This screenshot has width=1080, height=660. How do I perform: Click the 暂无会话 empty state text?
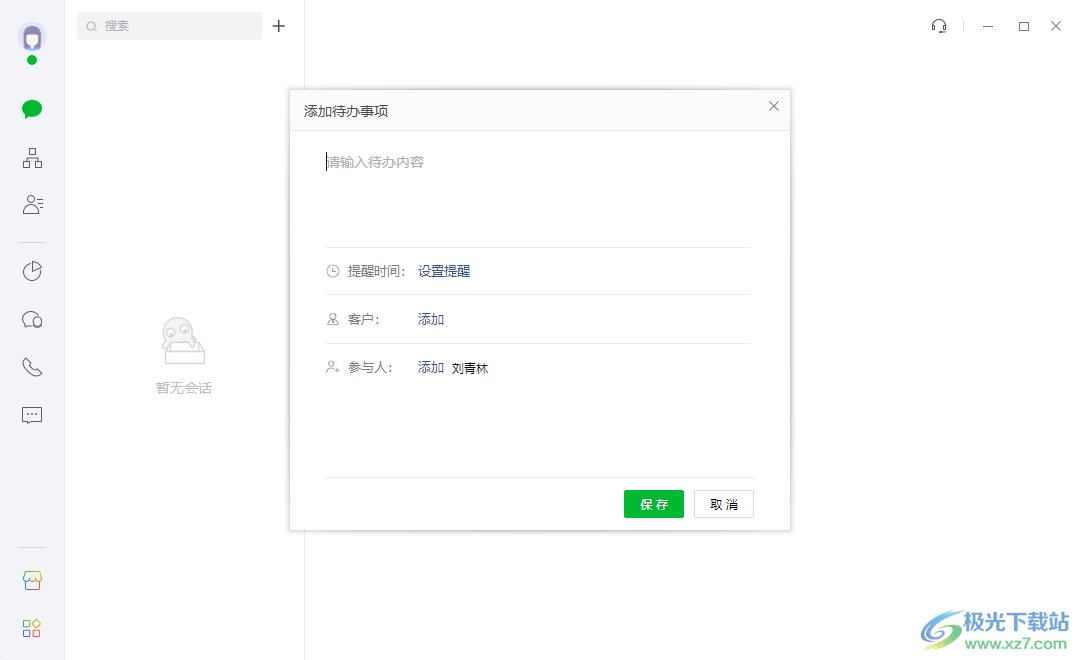pyautogui.click(x=184, y=389)
